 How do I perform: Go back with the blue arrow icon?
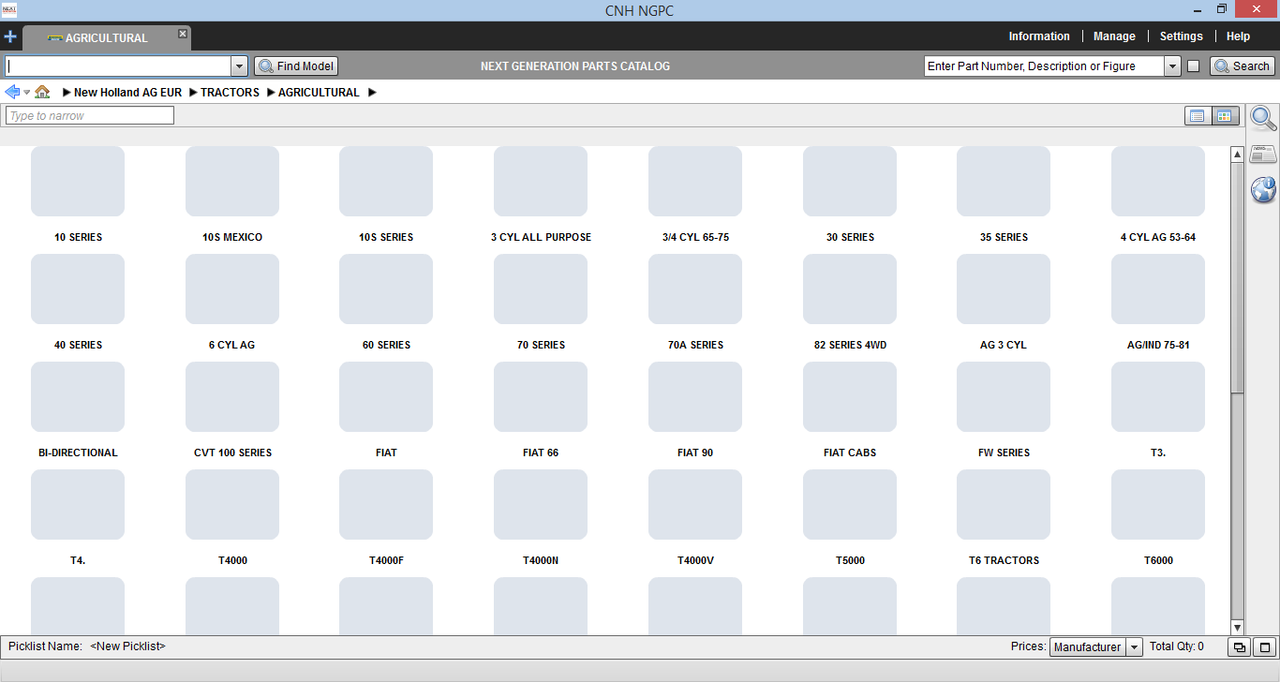coord(12,92)
